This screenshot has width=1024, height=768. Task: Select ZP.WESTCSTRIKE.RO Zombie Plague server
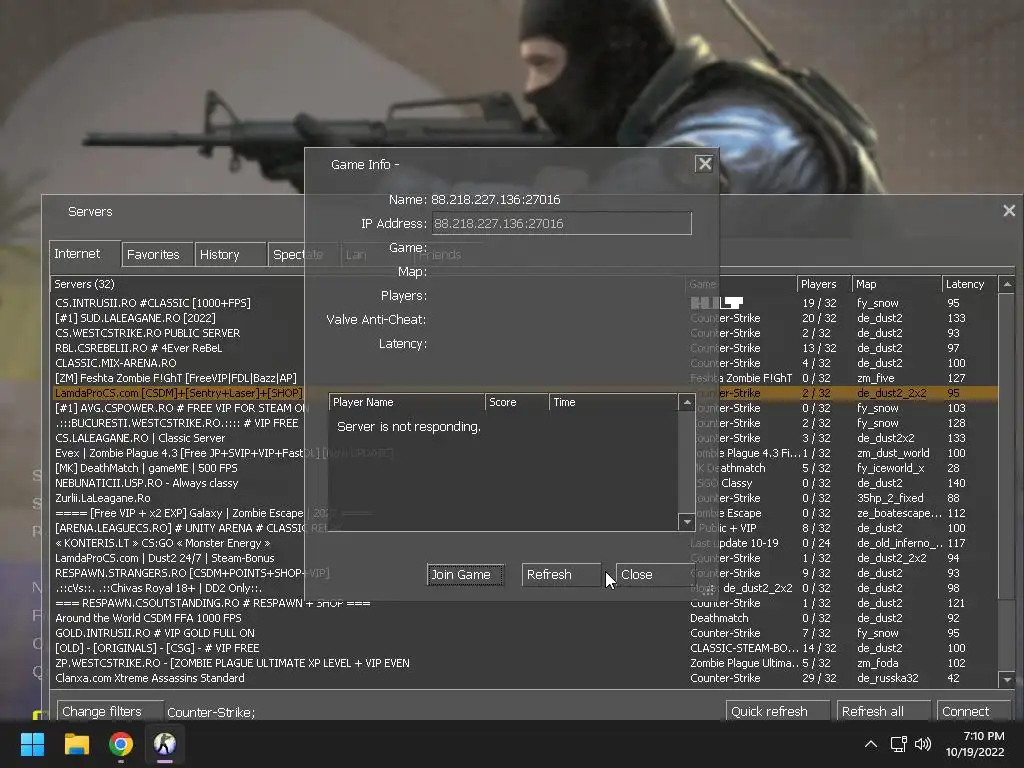coord(524,664)
